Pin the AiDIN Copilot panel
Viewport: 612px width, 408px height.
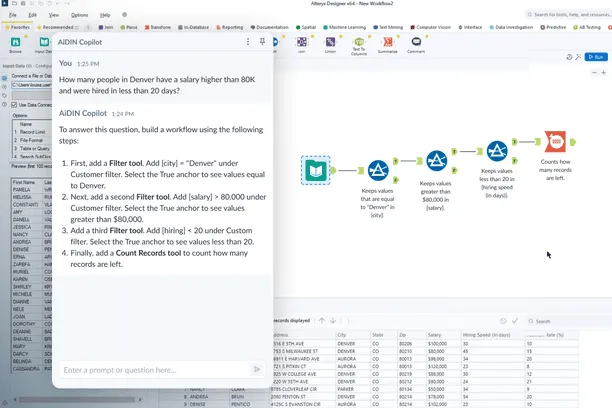pos(262,41)
